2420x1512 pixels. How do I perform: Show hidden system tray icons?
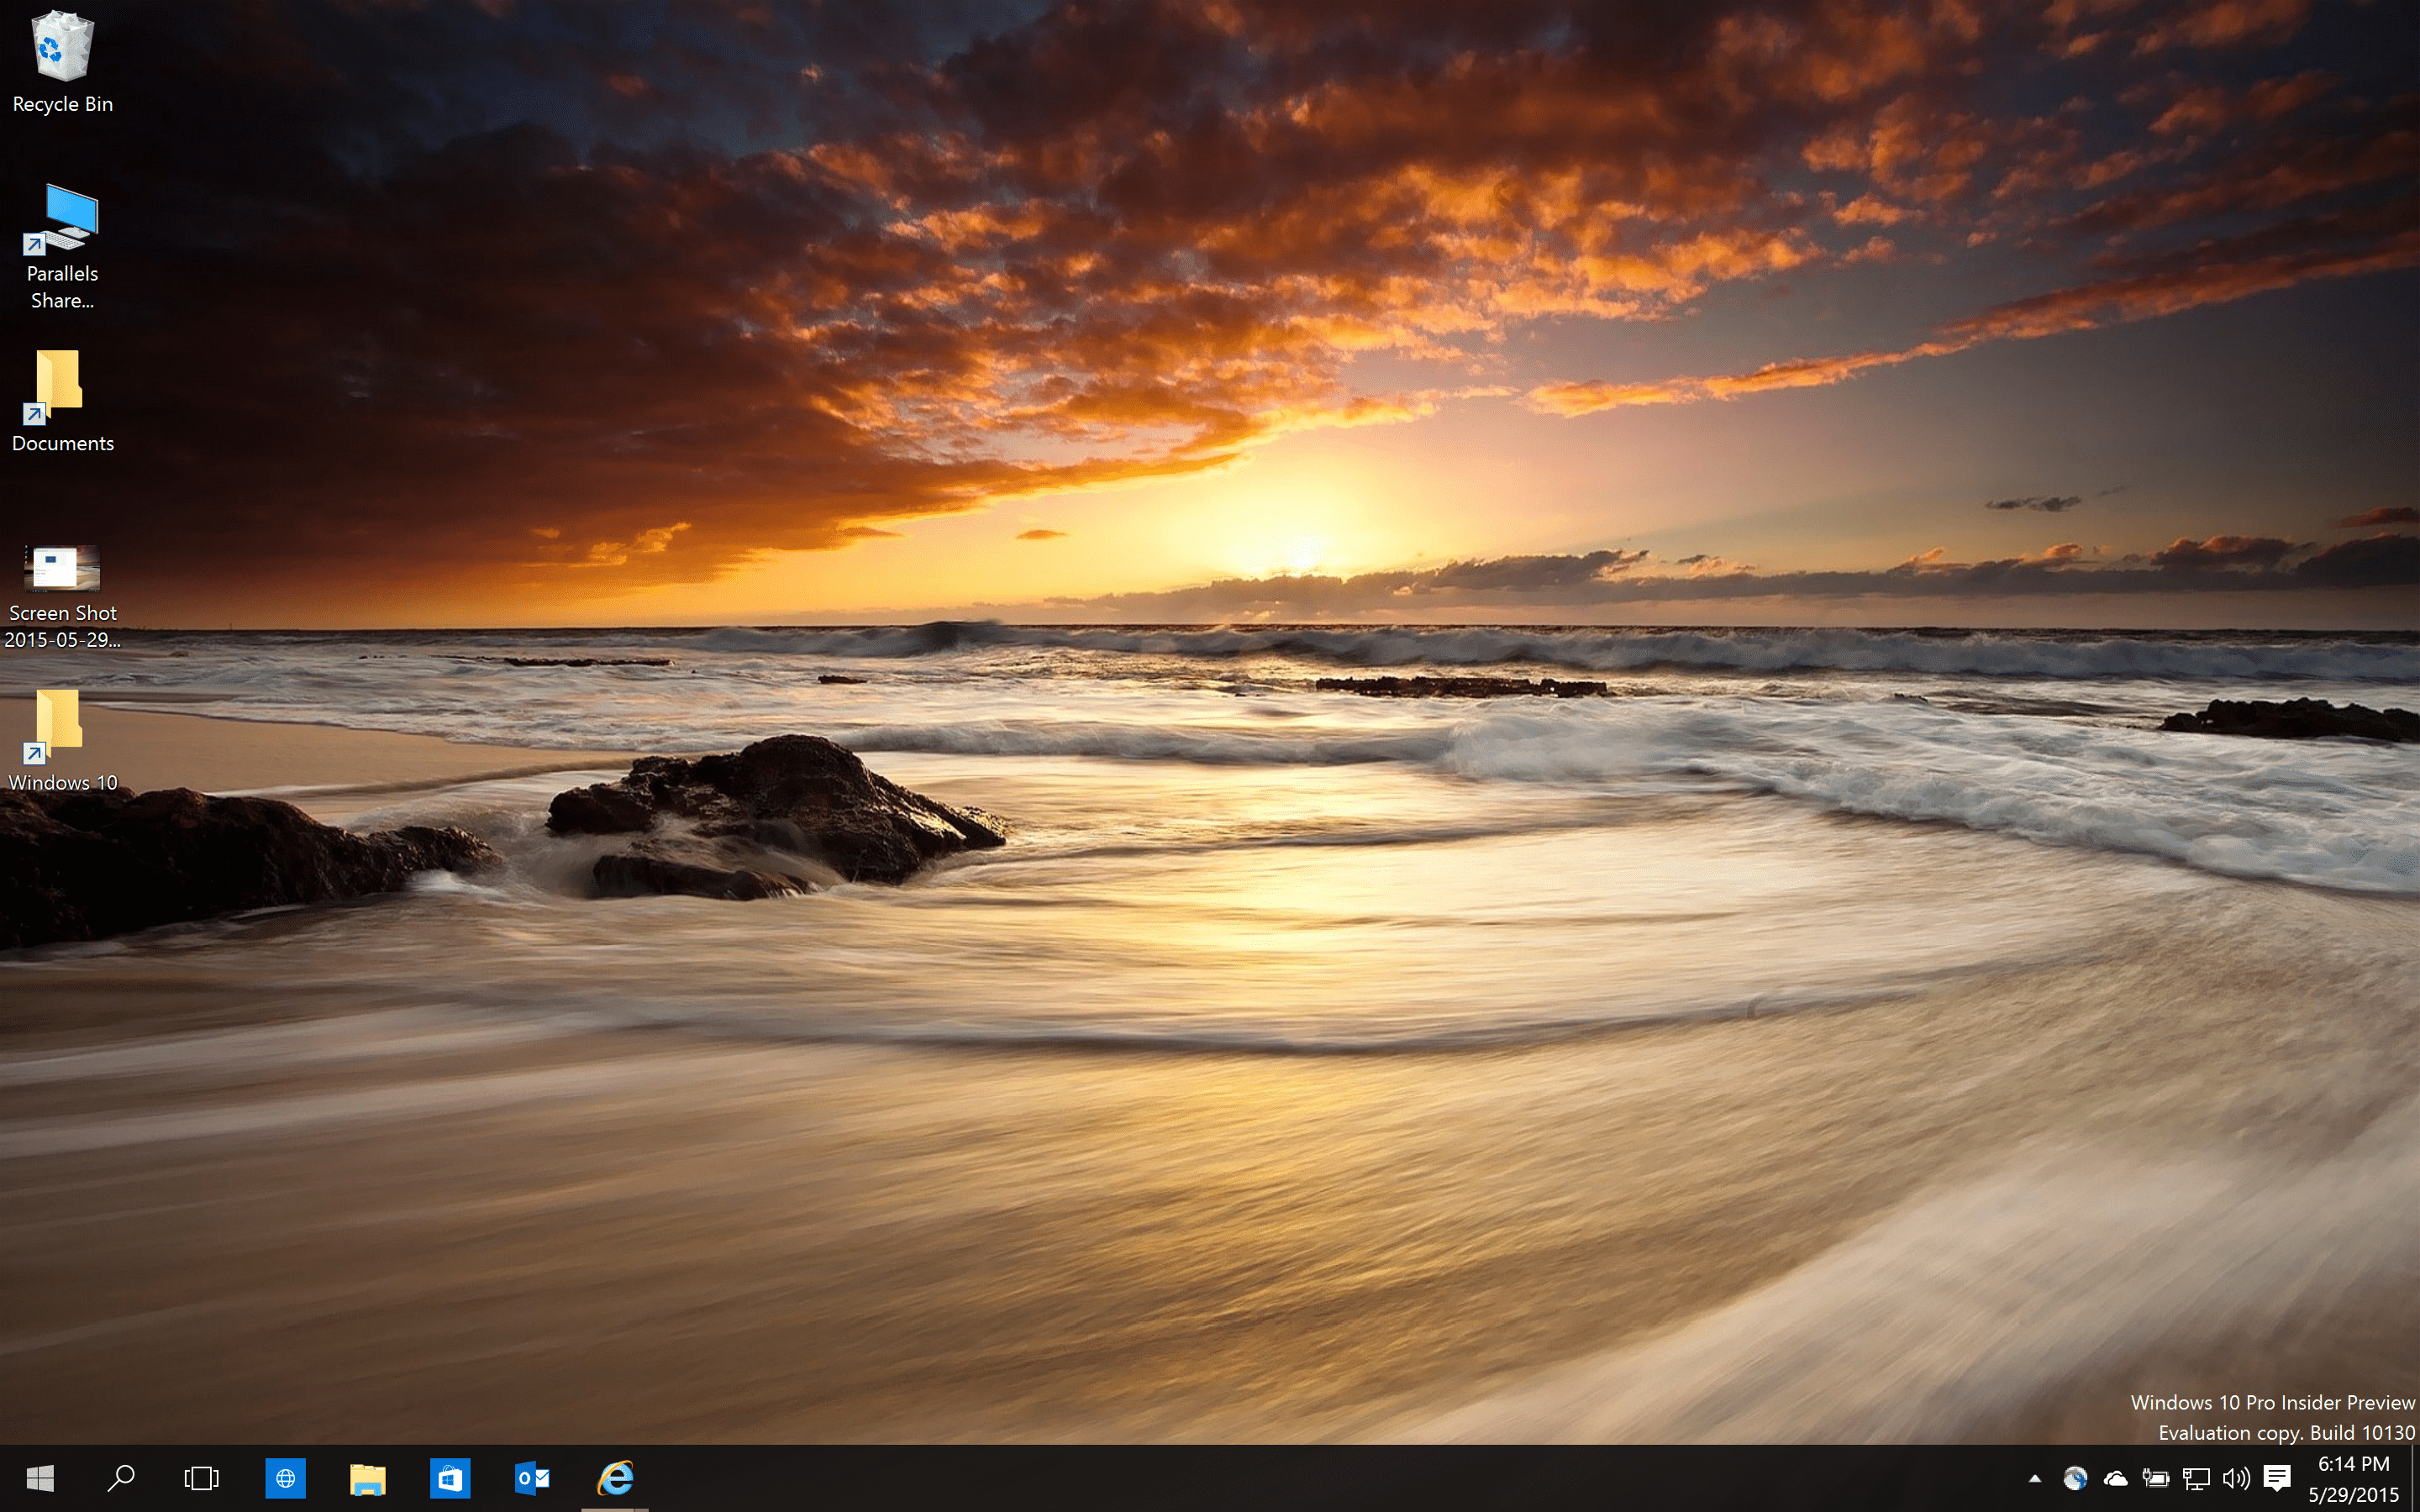coord(2034,1478)
